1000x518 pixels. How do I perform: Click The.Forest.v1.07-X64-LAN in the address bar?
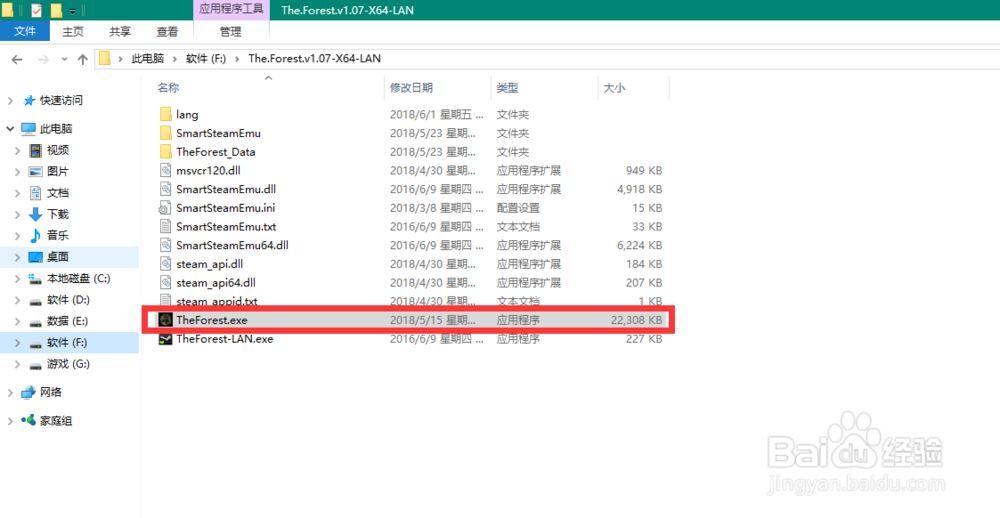point(314,59)
